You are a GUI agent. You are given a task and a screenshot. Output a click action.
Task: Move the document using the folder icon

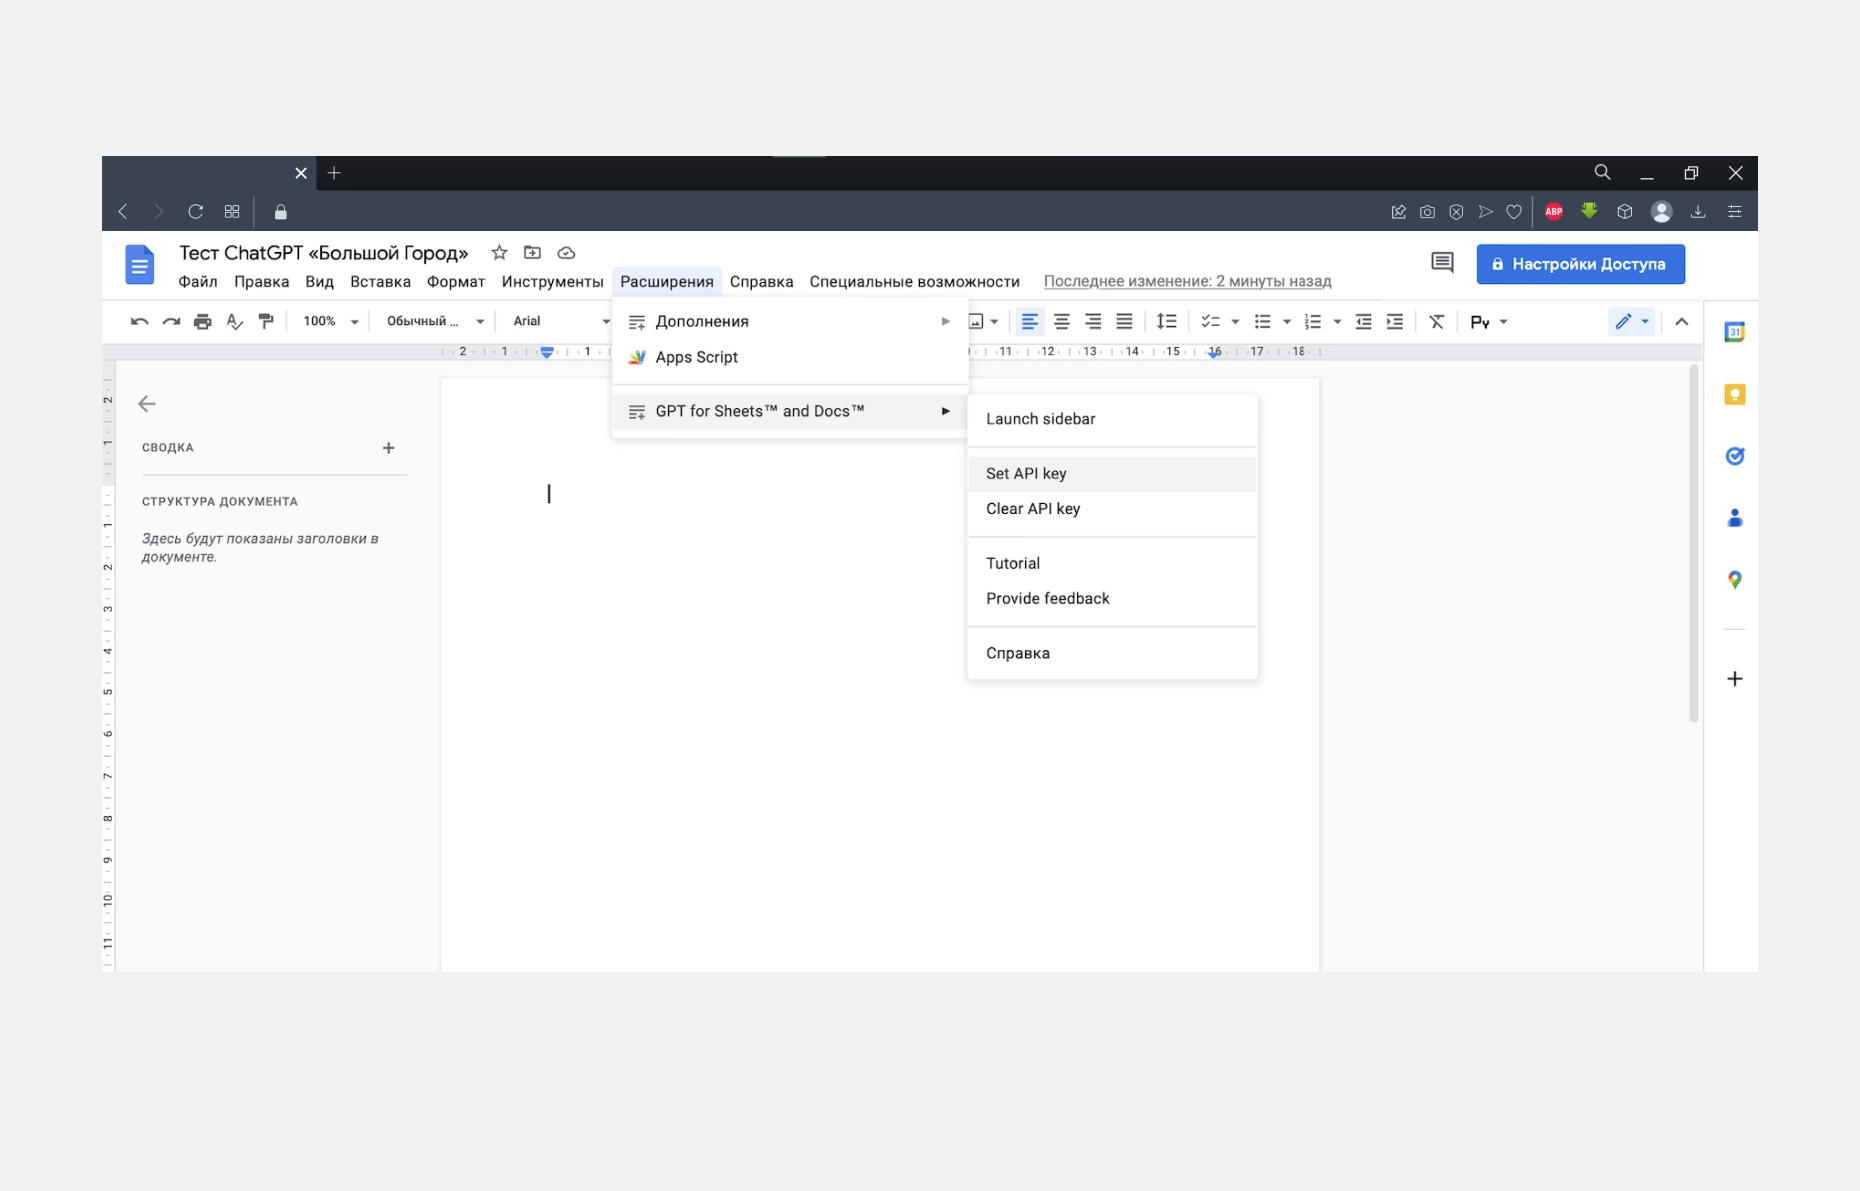(x=532, y=253)
